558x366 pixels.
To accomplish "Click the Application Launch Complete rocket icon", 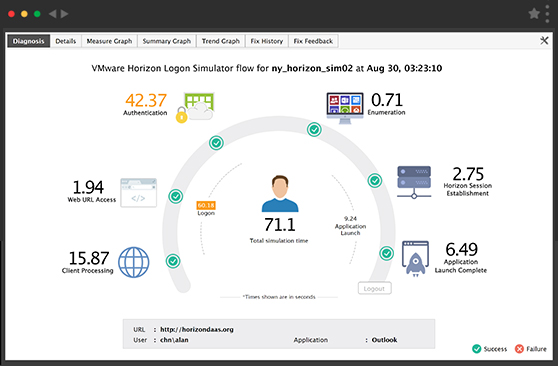I will tap(415, 258).
